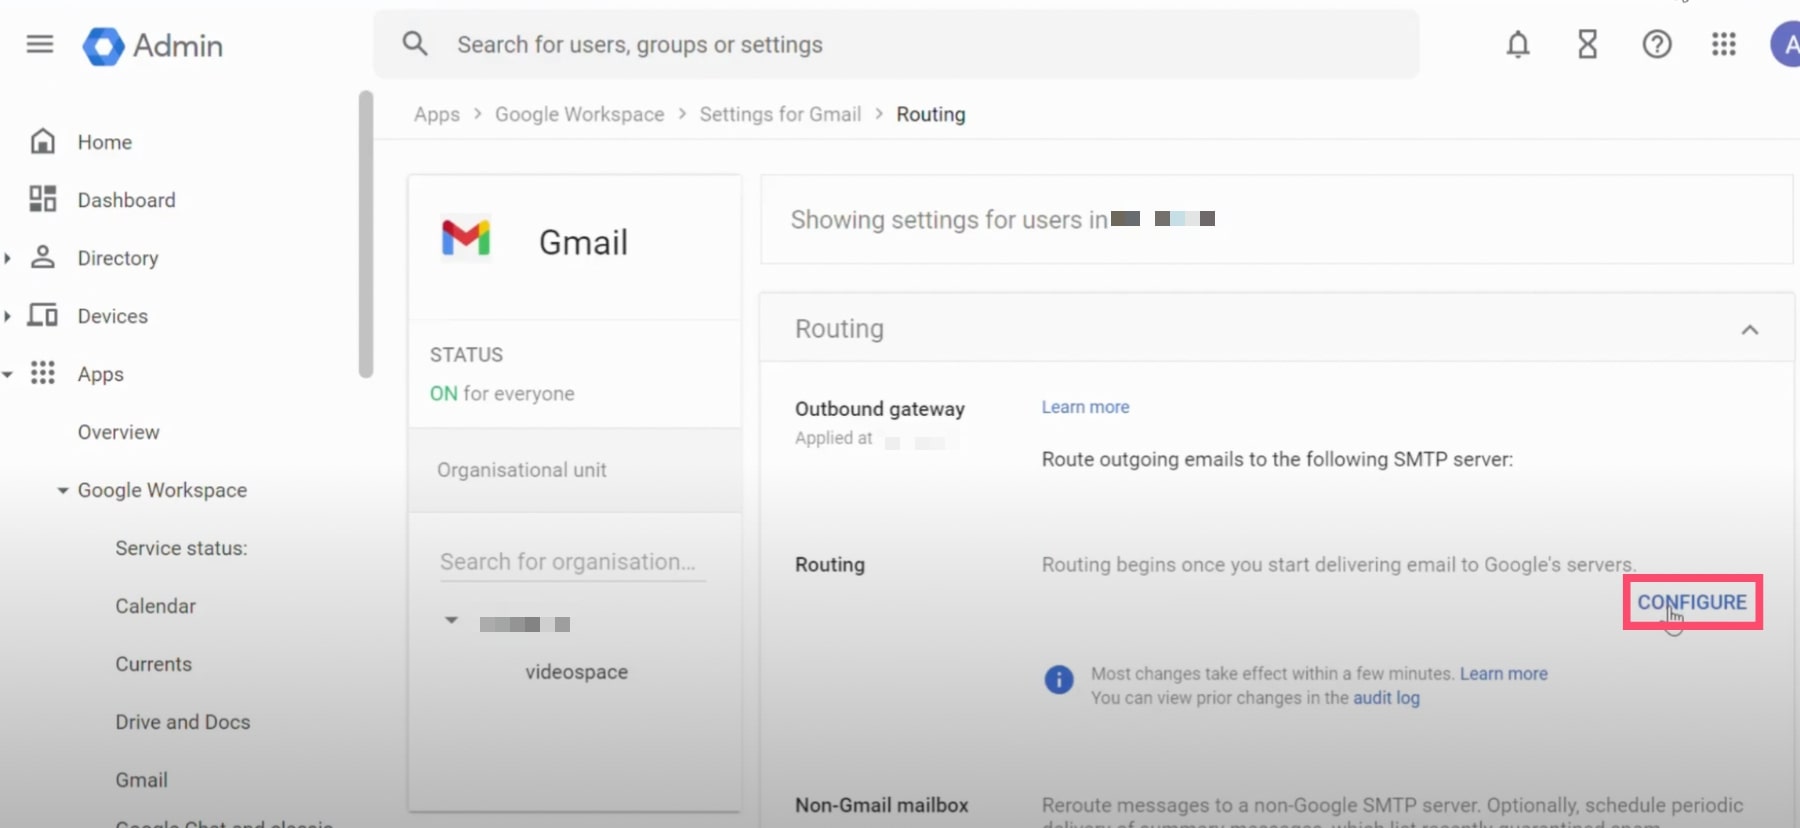Screen dimensions: 1800x828
Task: Open the main hamburger menu
Action: pyautogui.click(x=40, y=44)
